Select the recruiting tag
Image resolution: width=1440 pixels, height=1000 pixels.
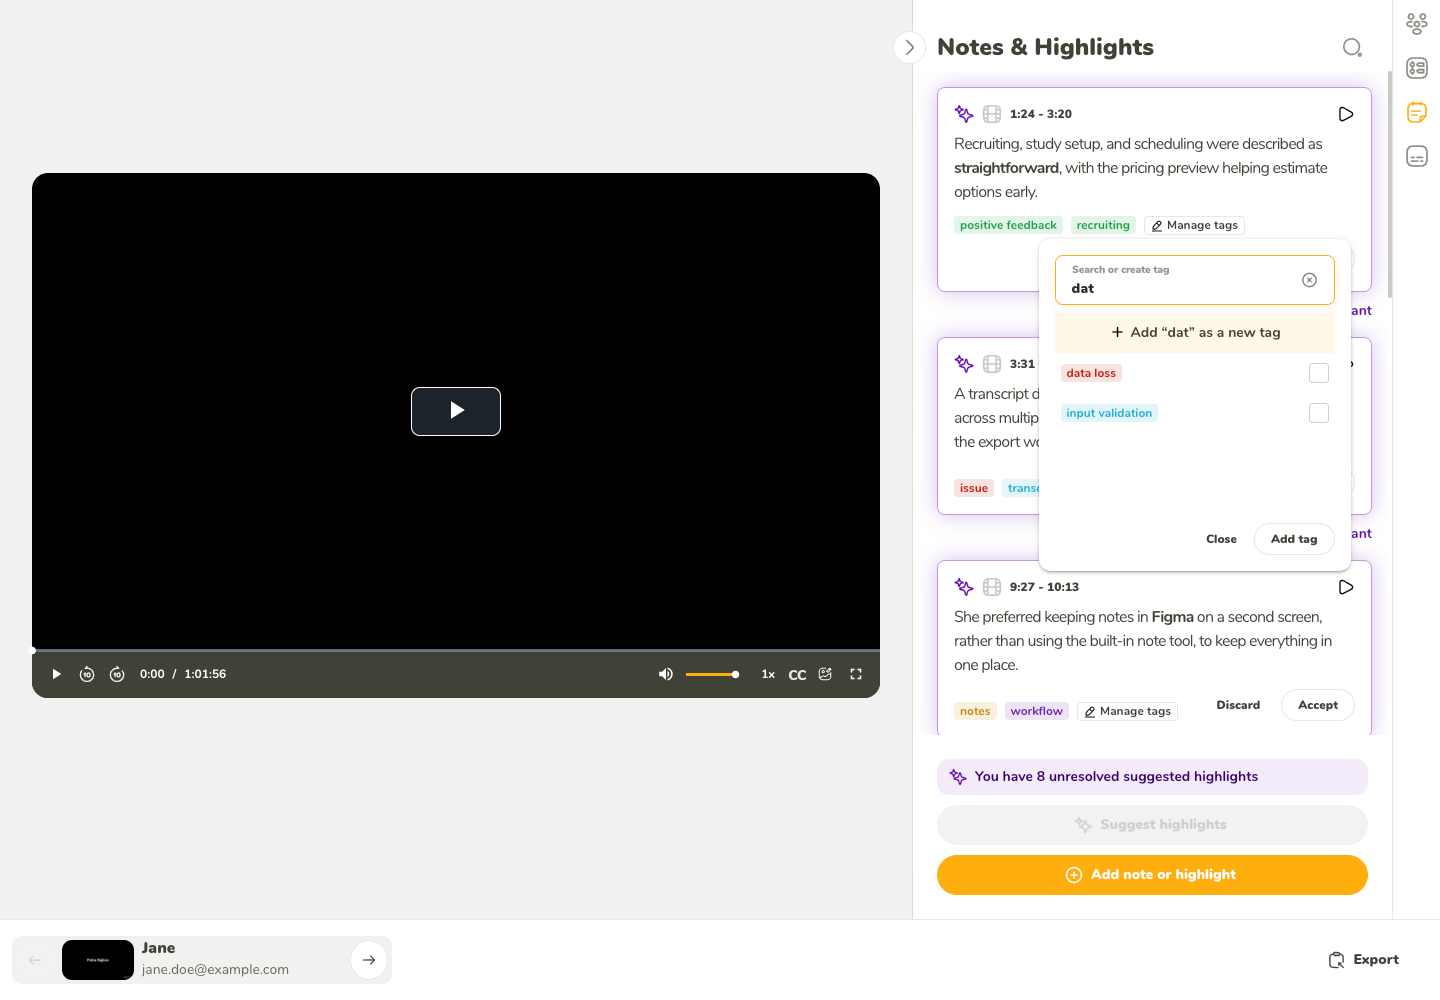click(1103, 225)
